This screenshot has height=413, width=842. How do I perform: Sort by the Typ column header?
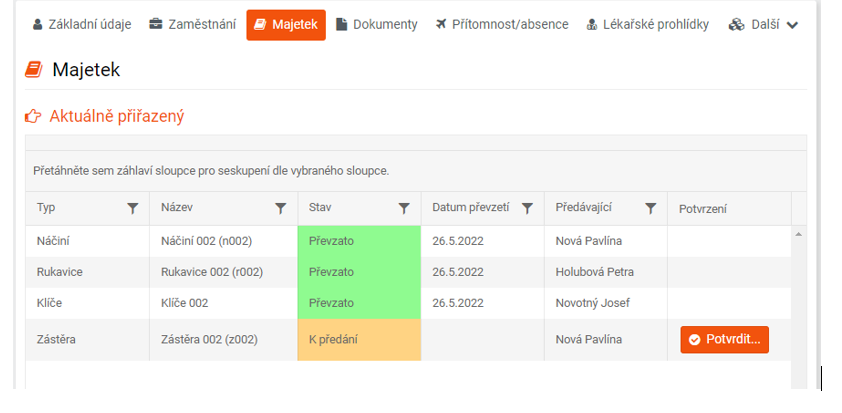pyautogui.click(x=46, y=208)
